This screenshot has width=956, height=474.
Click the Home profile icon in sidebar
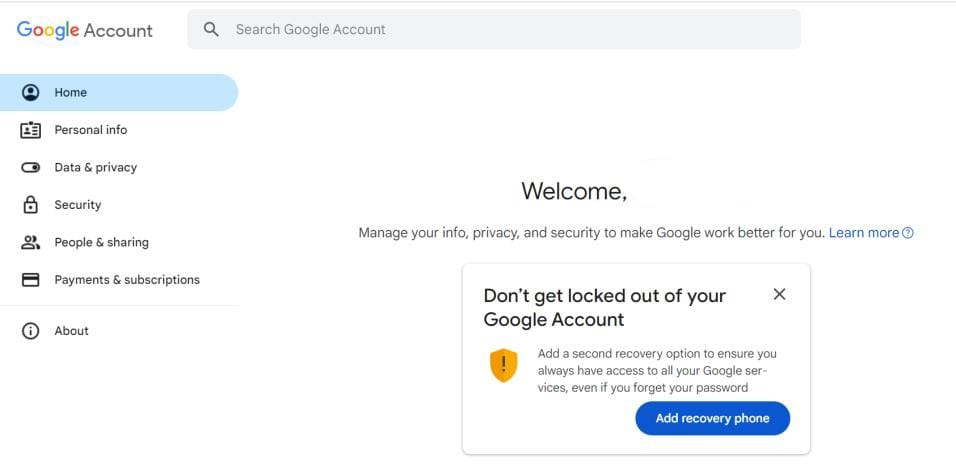tap(30, 93)
